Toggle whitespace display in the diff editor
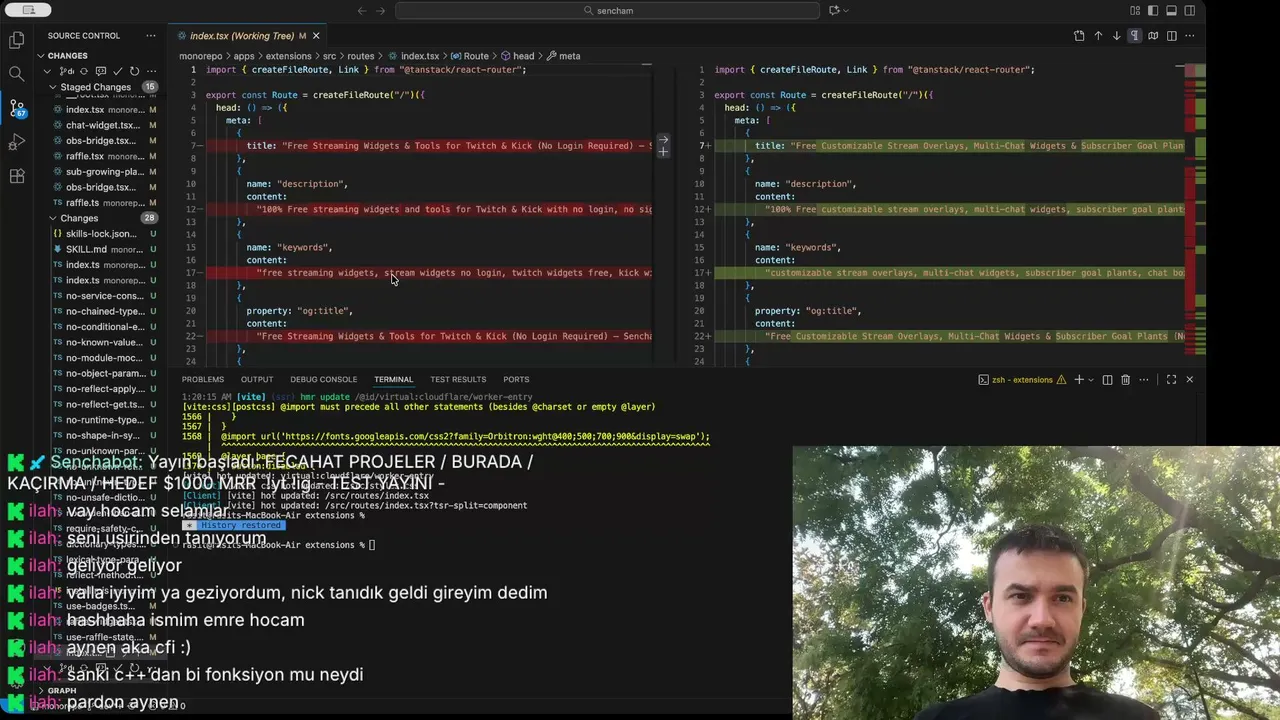Screen dimensions: 1280x720 [1135, 36]
